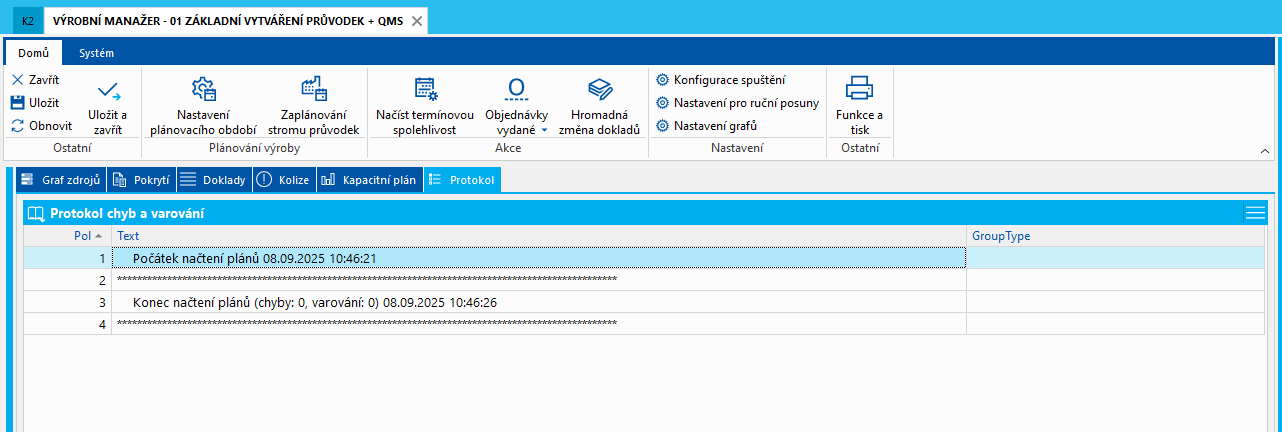Open Hromadná změna dokladů

coord(599,107)
